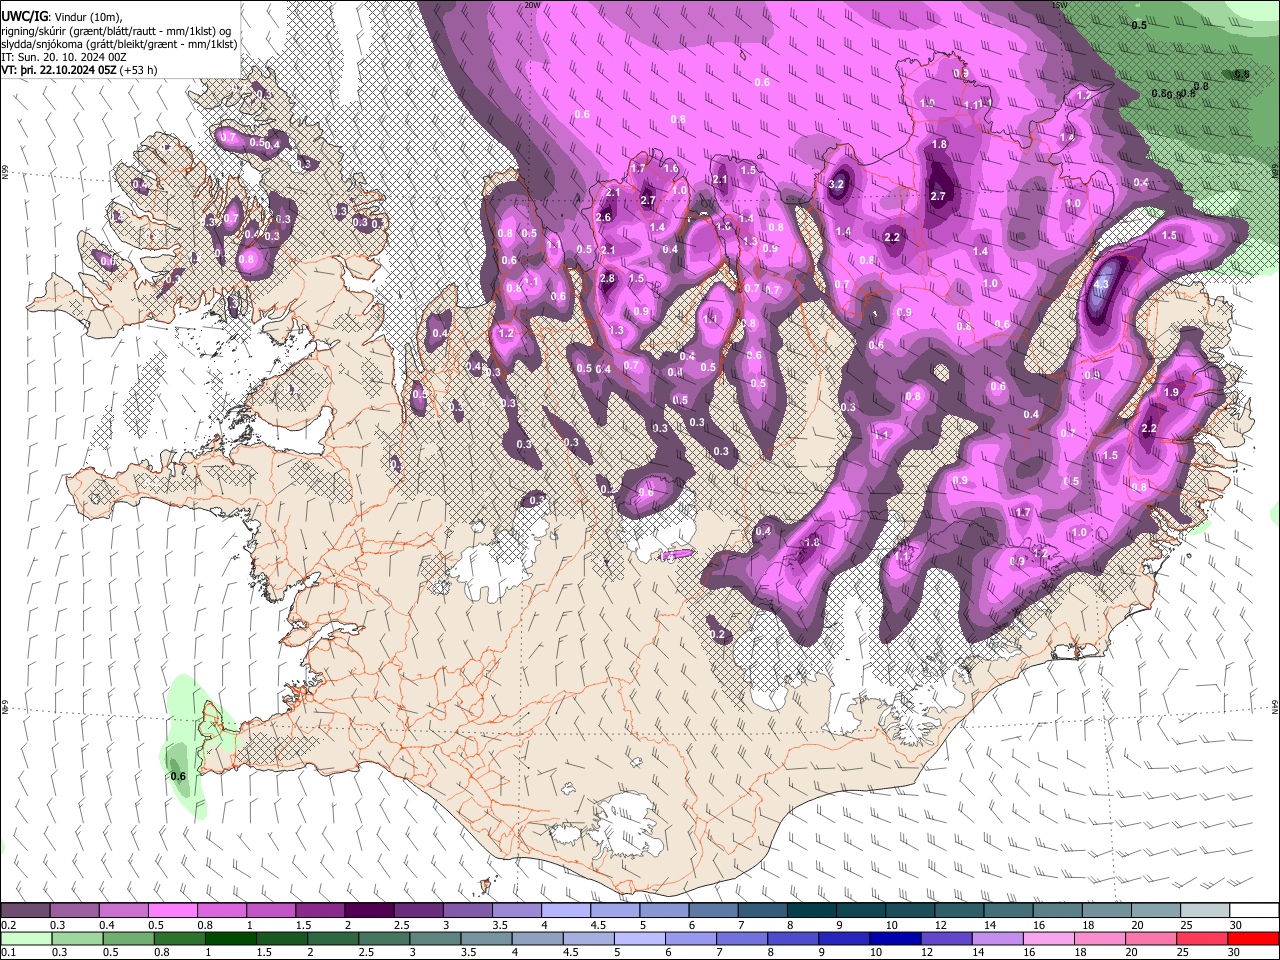Screen dimensions: 1280x960
Task: Click the 'VT: þri. 22.10.2024 05Z (+53 h)' line
Action: click(79, 70)
